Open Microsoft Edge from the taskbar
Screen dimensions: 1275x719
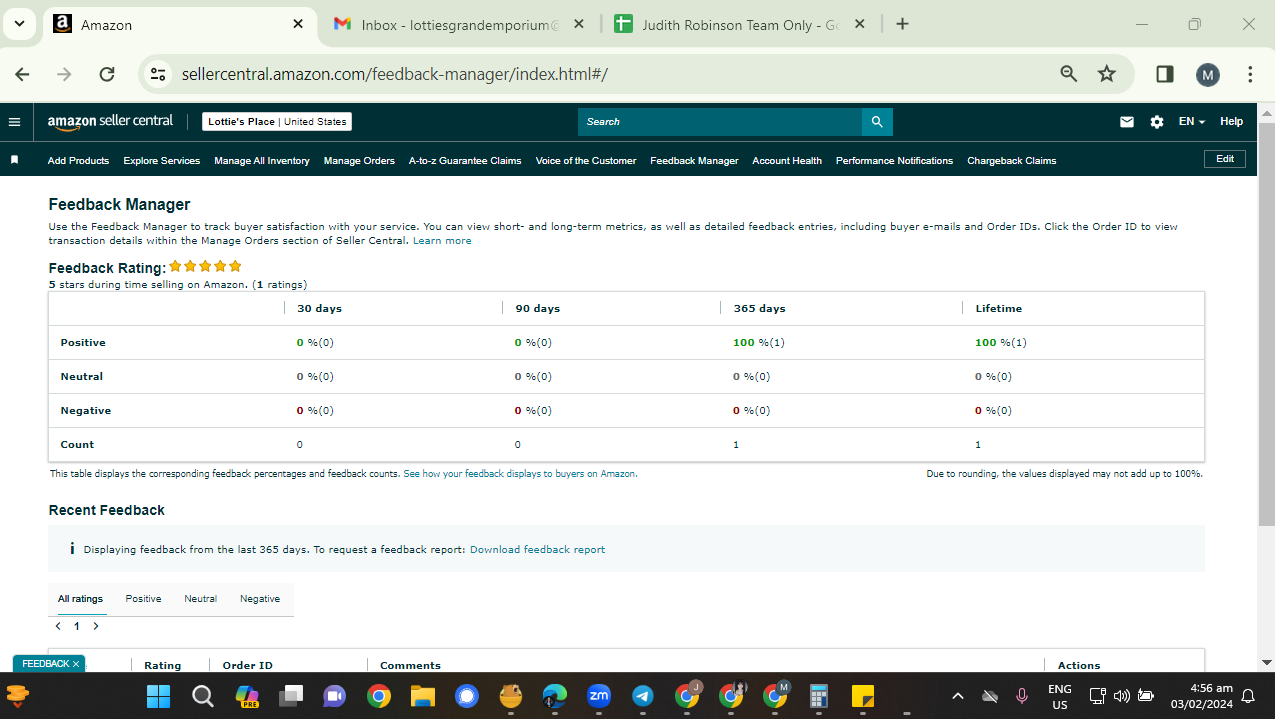(x=555, y=696)
